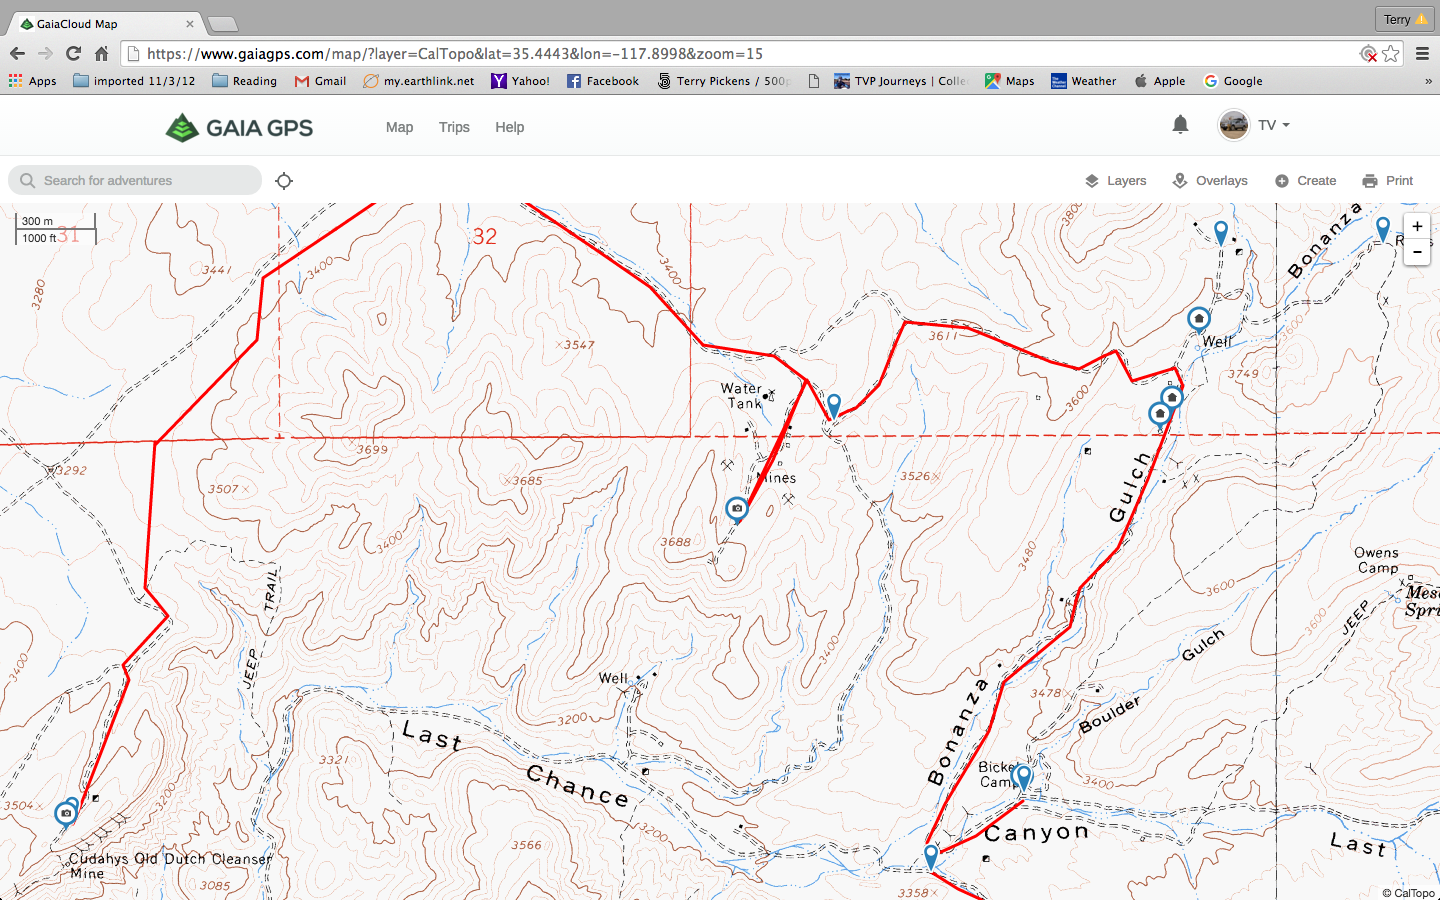
Task: Go to the Help menu
Action: point(509,127)
